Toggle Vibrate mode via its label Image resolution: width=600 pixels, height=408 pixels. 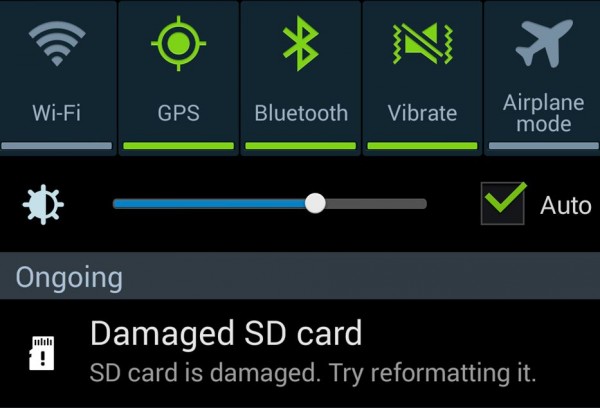422,113
